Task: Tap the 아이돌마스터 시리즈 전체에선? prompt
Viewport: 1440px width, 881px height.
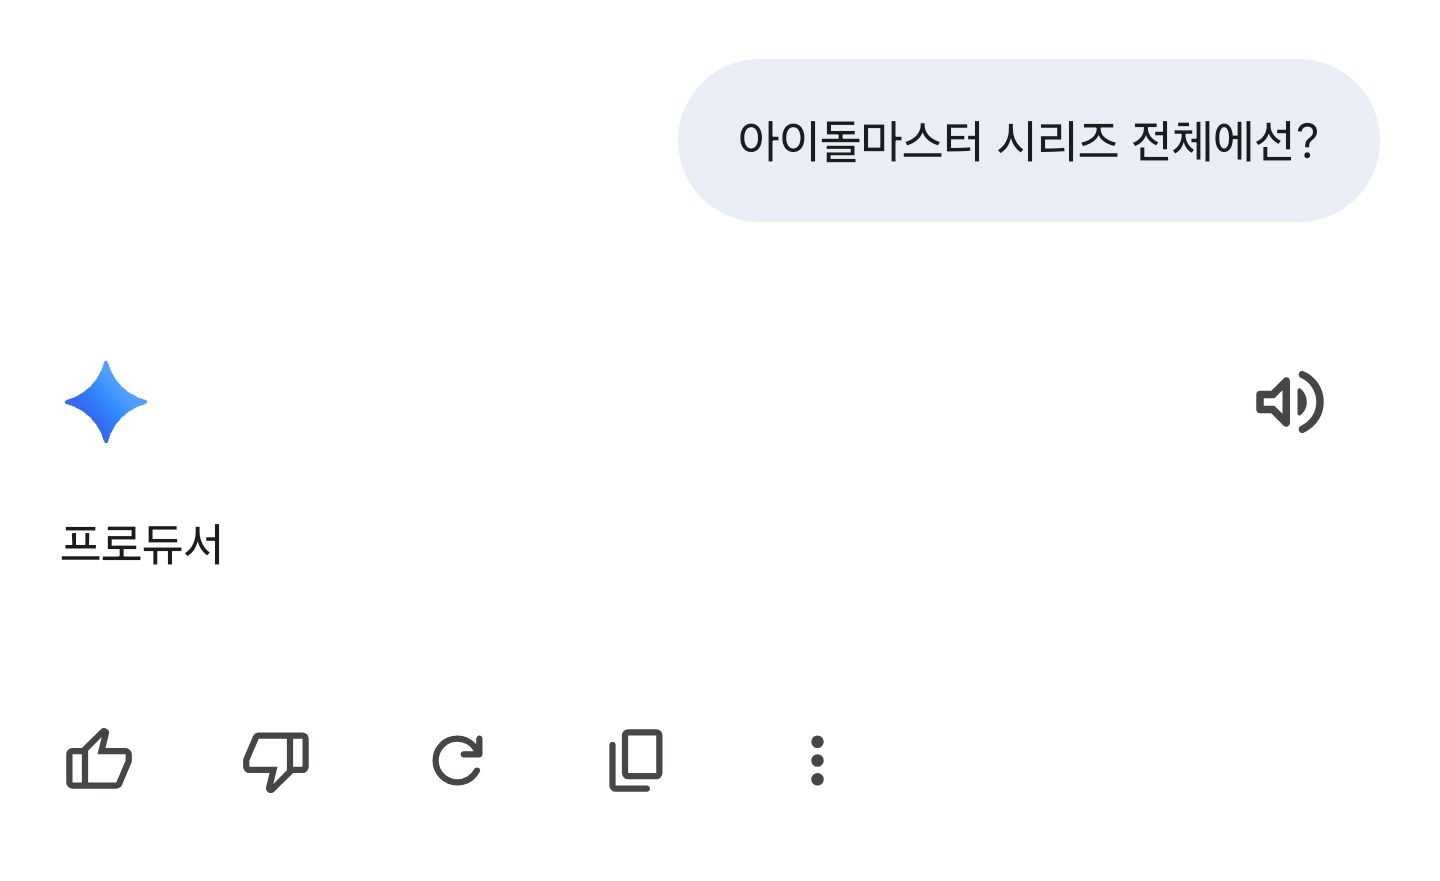Action: pyautogui.click(x=1028, y=140)
